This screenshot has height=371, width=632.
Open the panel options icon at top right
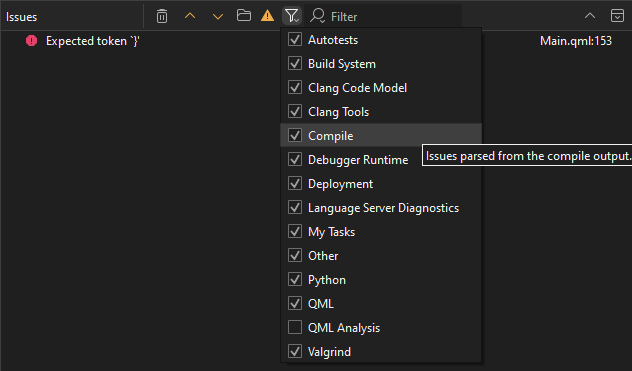pyautogui.click(x=617, y=16)
